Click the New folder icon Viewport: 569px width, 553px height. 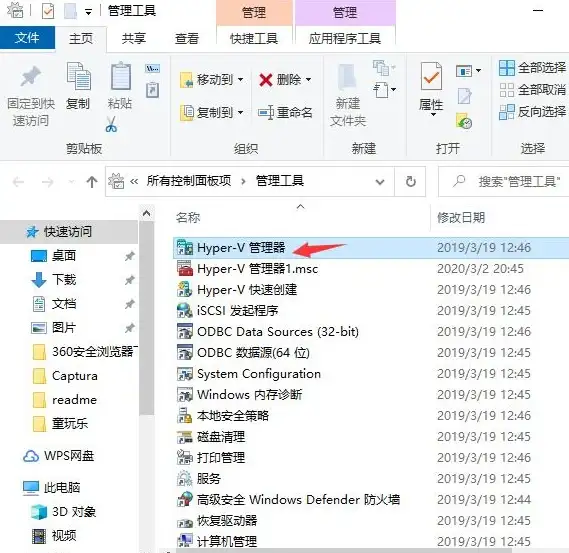(348, 77)
